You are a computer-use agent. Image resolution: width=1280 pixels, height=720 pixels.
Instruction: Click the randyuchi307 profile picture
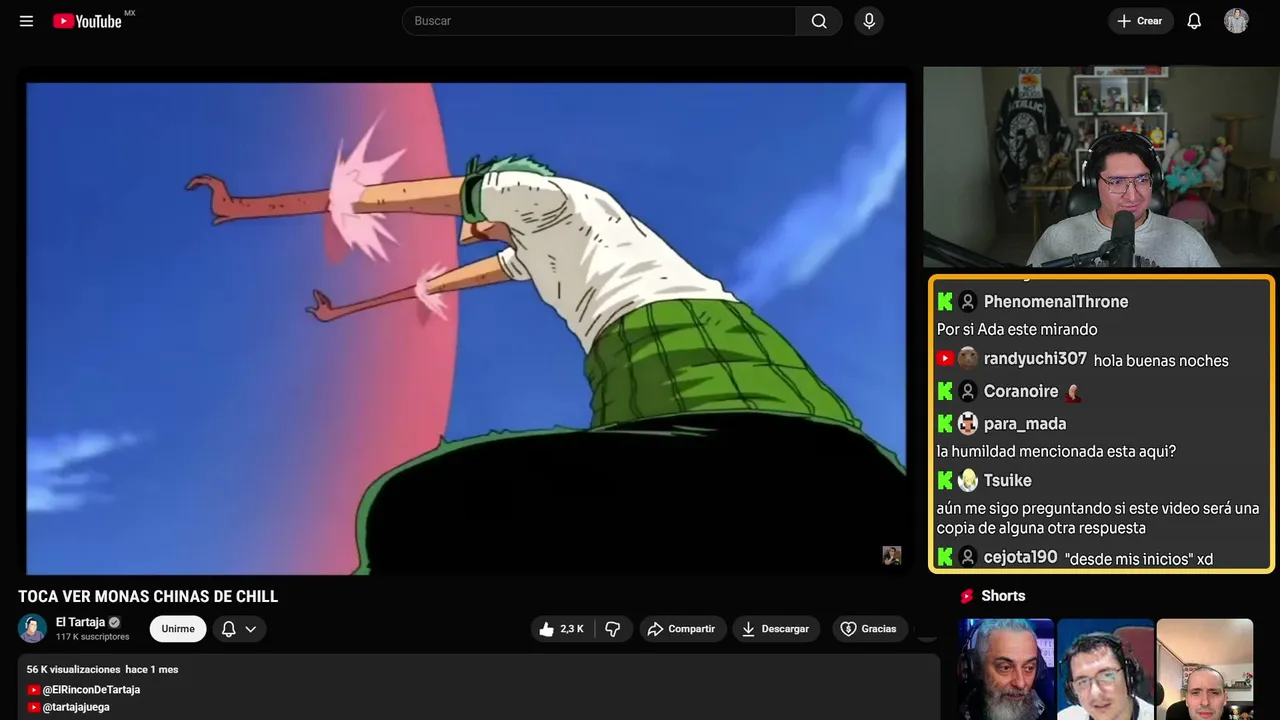click(967, 358)
